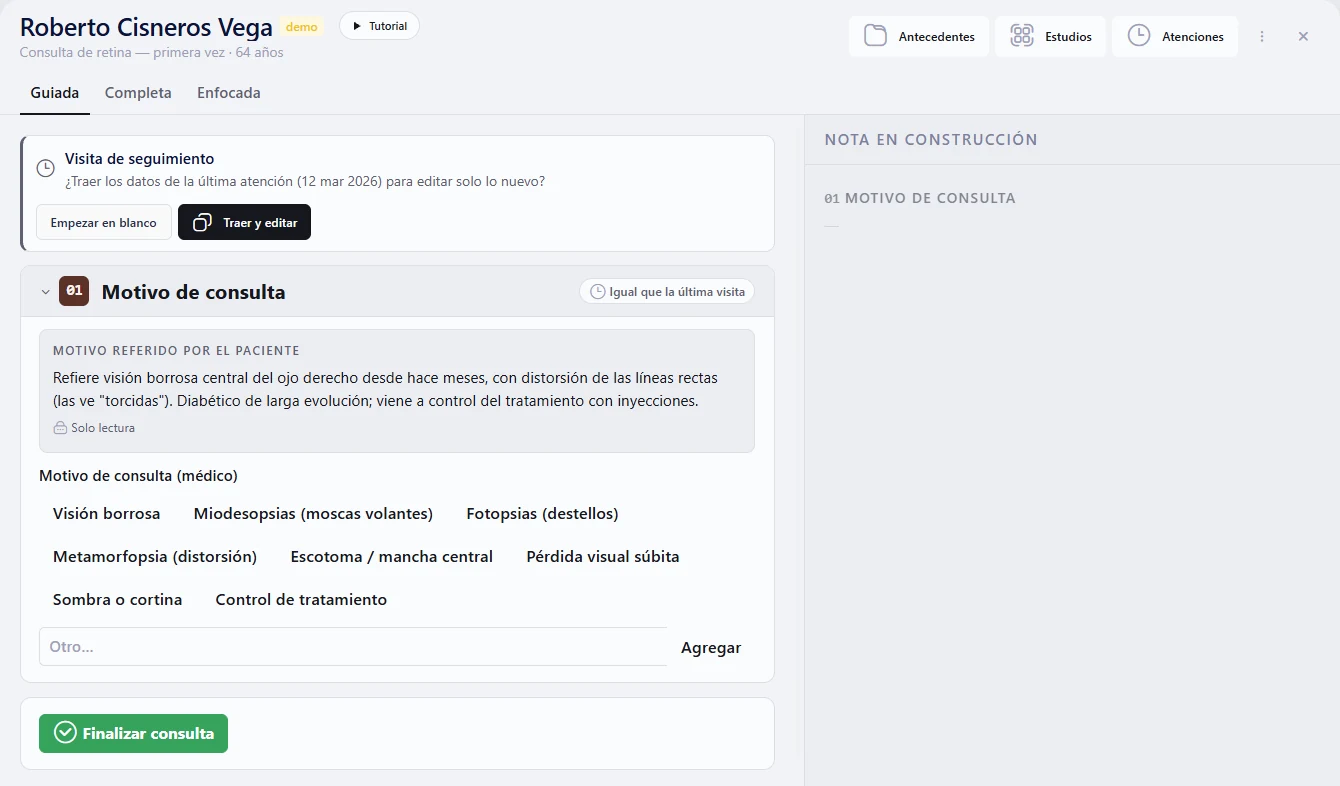This screenshot has height=786, width=1340.
Task: Focus the Otro... text field
Action: coord(353,647)
